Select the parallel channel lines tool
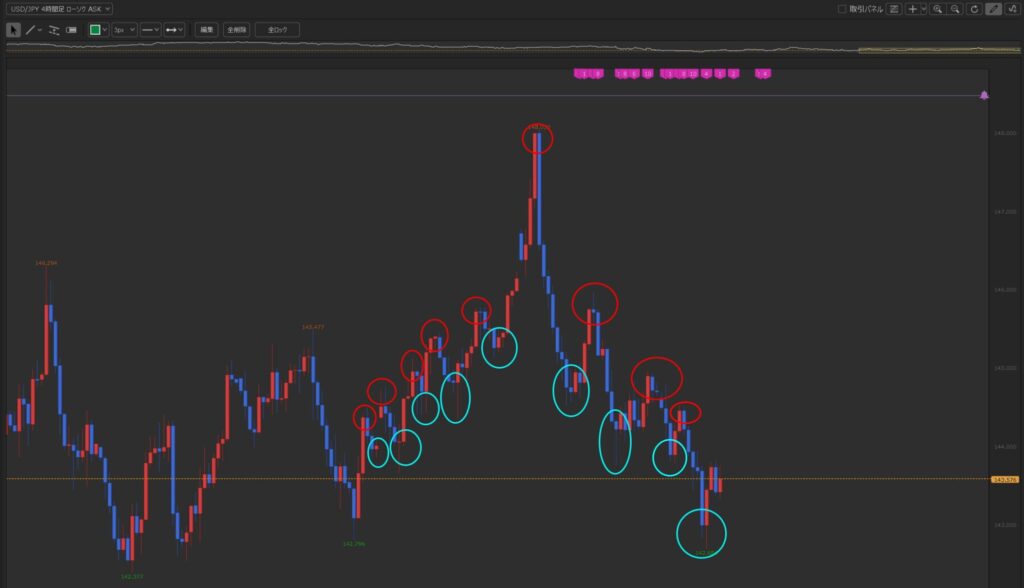This screenshot has width=1024, height=588. (54, 30)
